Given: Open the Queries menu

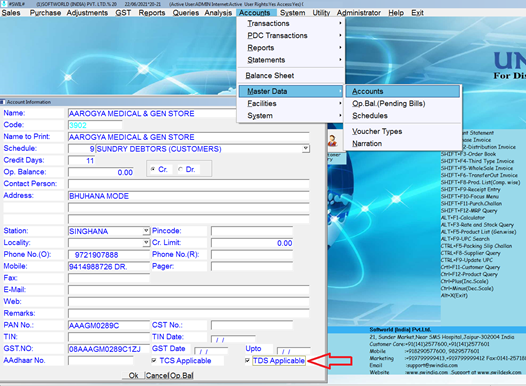Looking at the screenshot, I should click(x=186, y=13).
